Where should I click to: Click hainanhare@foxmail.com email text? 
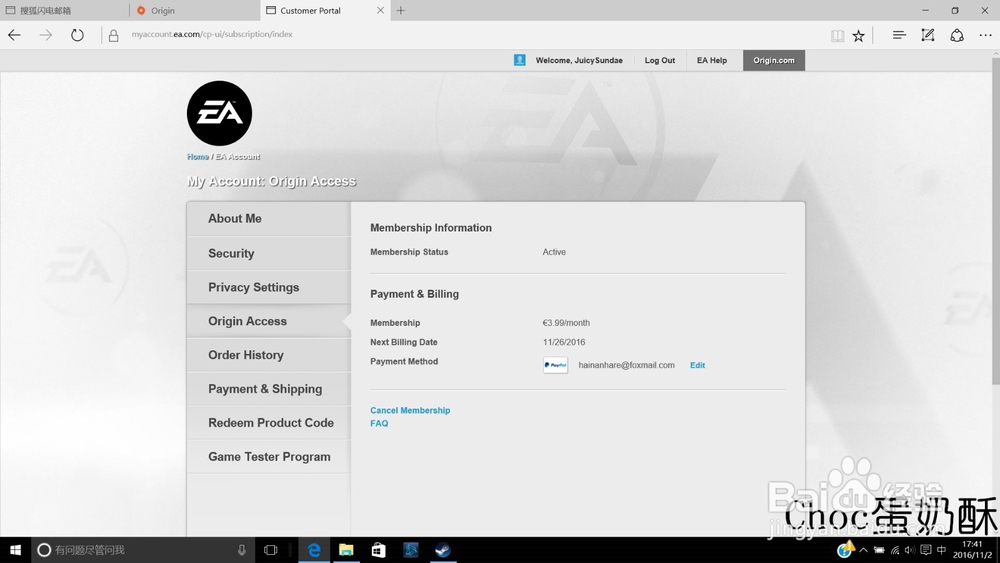(626, 365)
